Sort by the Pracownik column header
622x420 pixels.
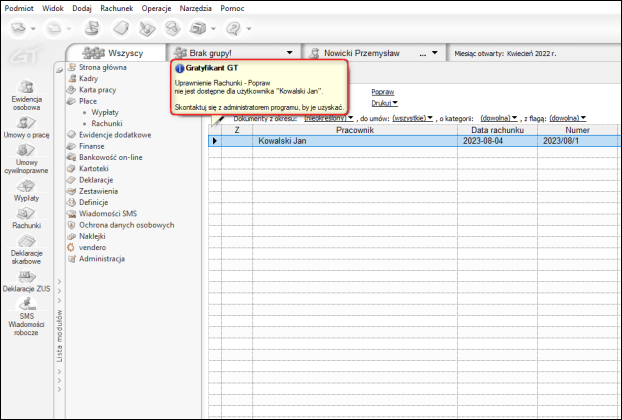pos(355,130)
